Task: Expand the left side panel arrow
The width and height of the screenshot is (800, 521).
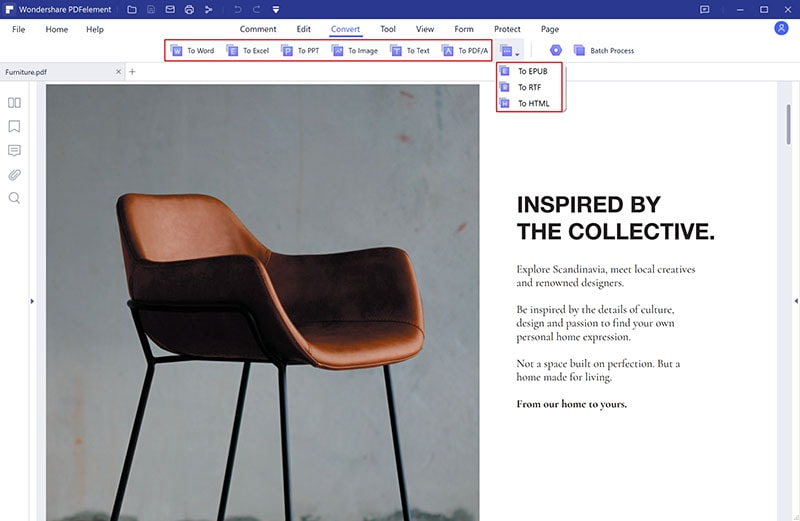Action: click(x=31, y=301)
